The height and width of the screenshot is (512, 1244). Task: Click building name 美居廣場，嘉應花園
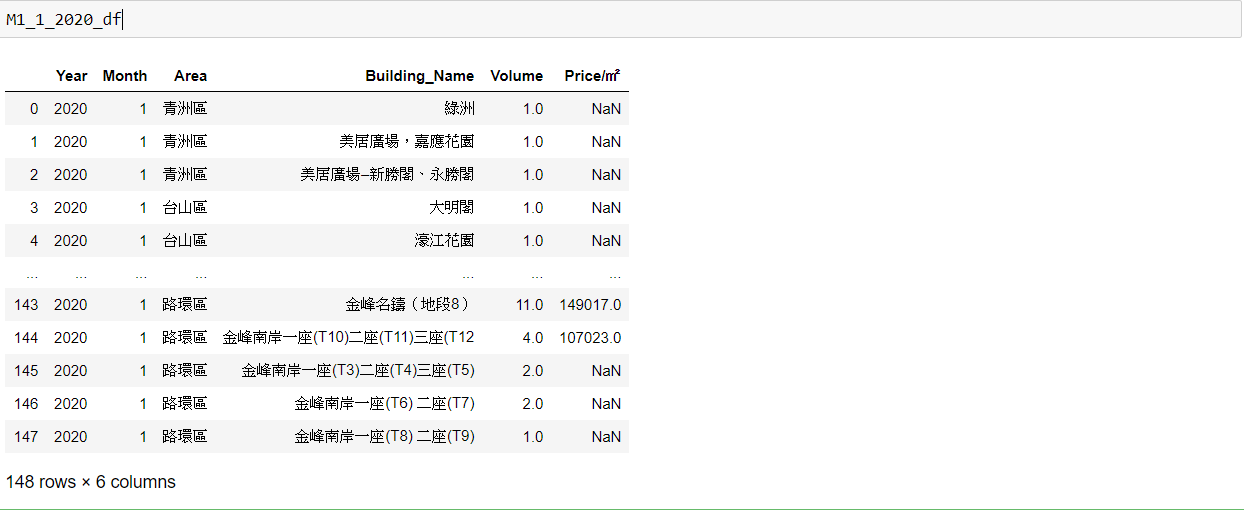[407, 142]
